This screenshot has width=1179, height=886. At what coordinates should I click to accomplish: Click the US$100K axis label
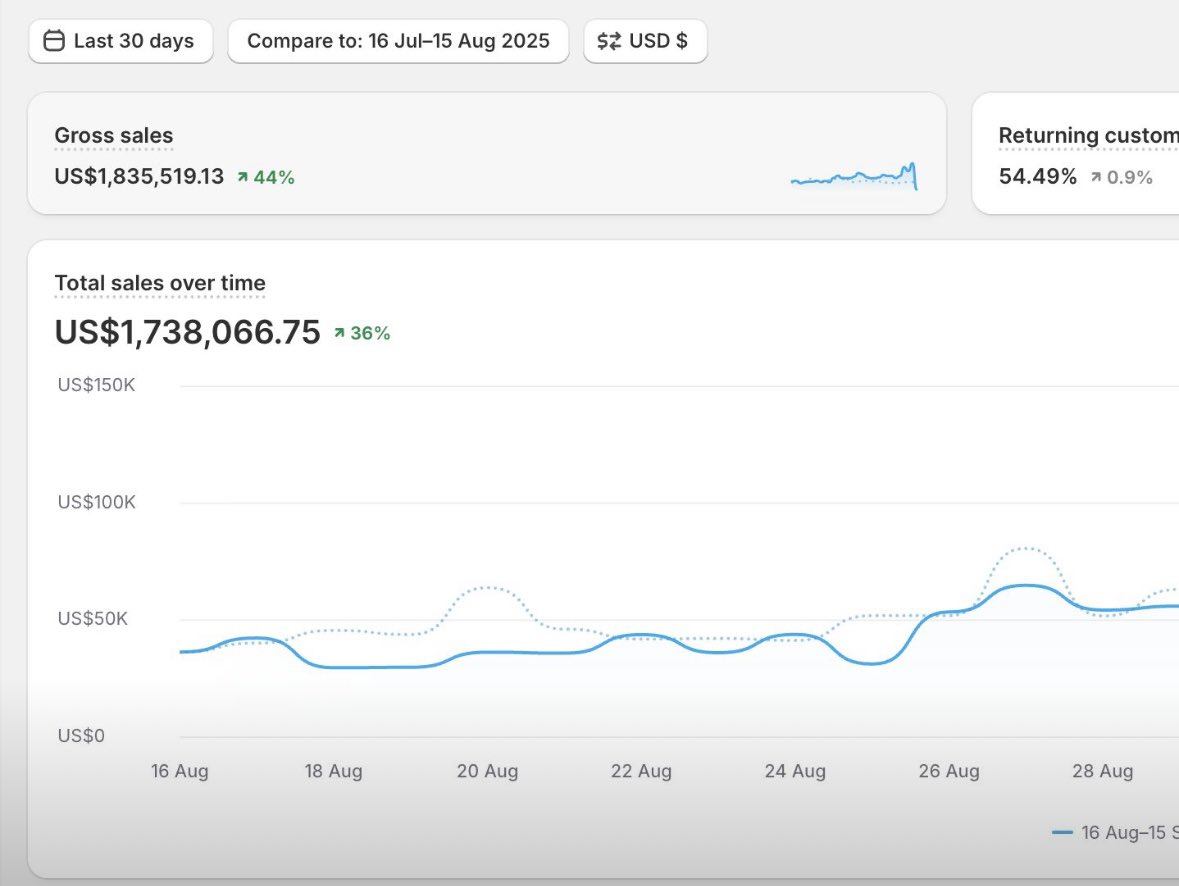(x=96, y=502)
